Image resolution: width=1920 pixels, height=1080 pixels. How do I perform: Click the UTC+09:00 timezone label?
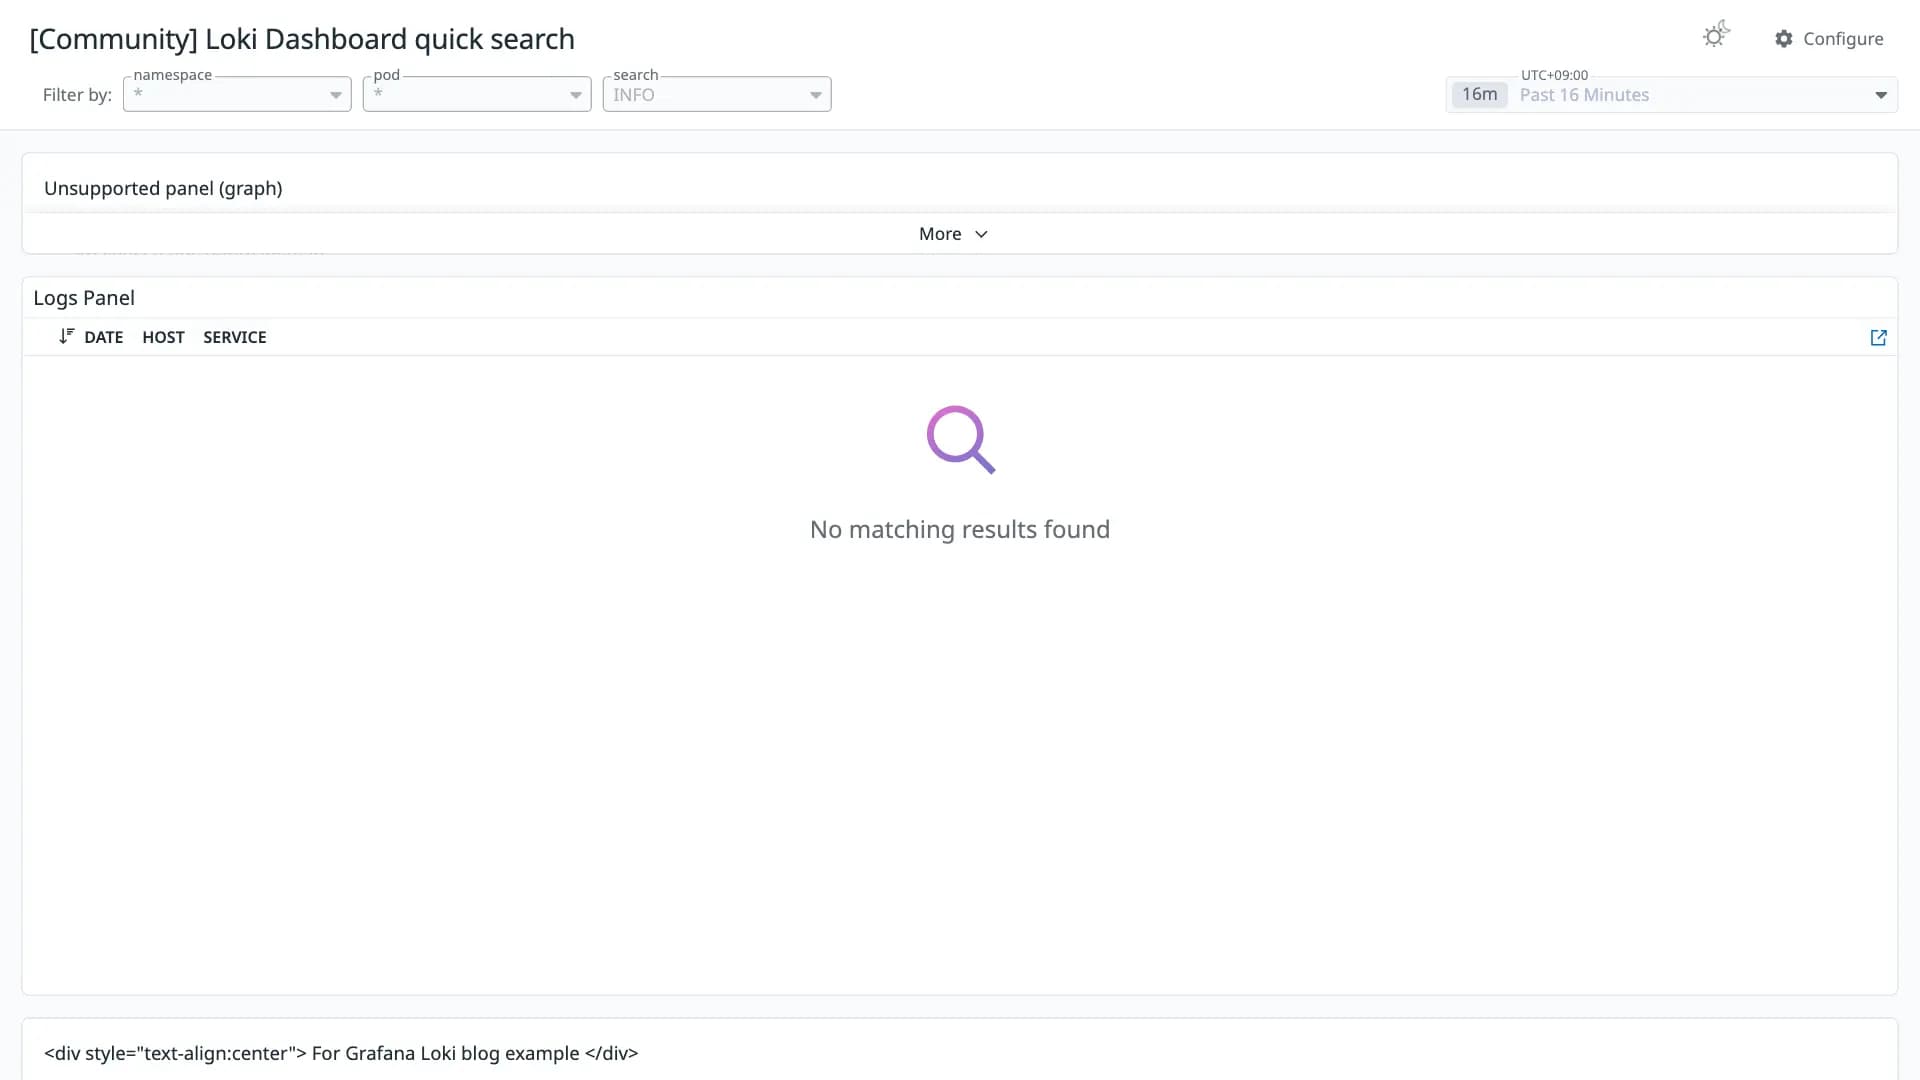(x=1554, y=75)
